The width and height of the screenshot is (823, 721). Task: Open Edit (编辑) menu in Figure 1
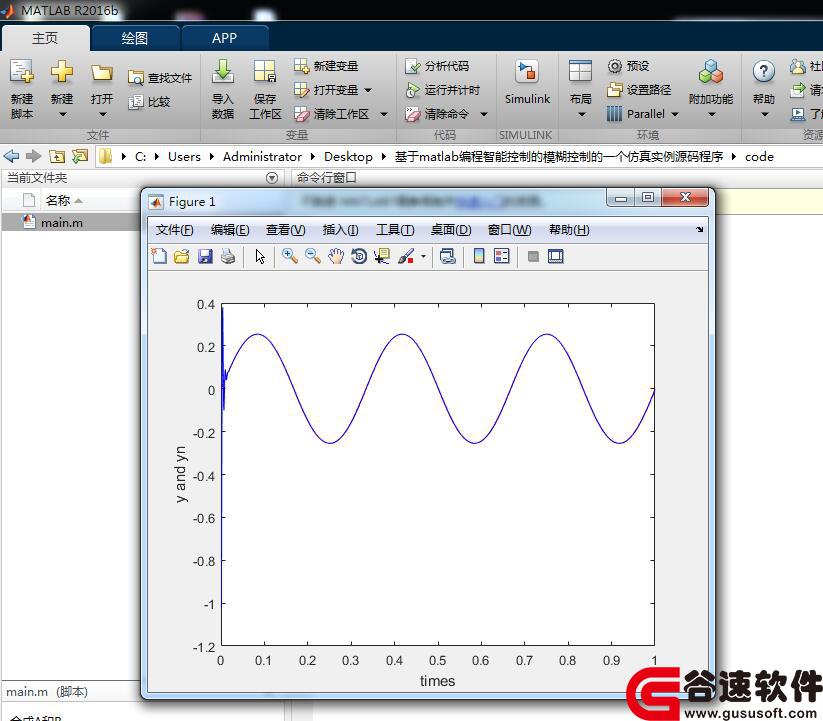point(230,230)
